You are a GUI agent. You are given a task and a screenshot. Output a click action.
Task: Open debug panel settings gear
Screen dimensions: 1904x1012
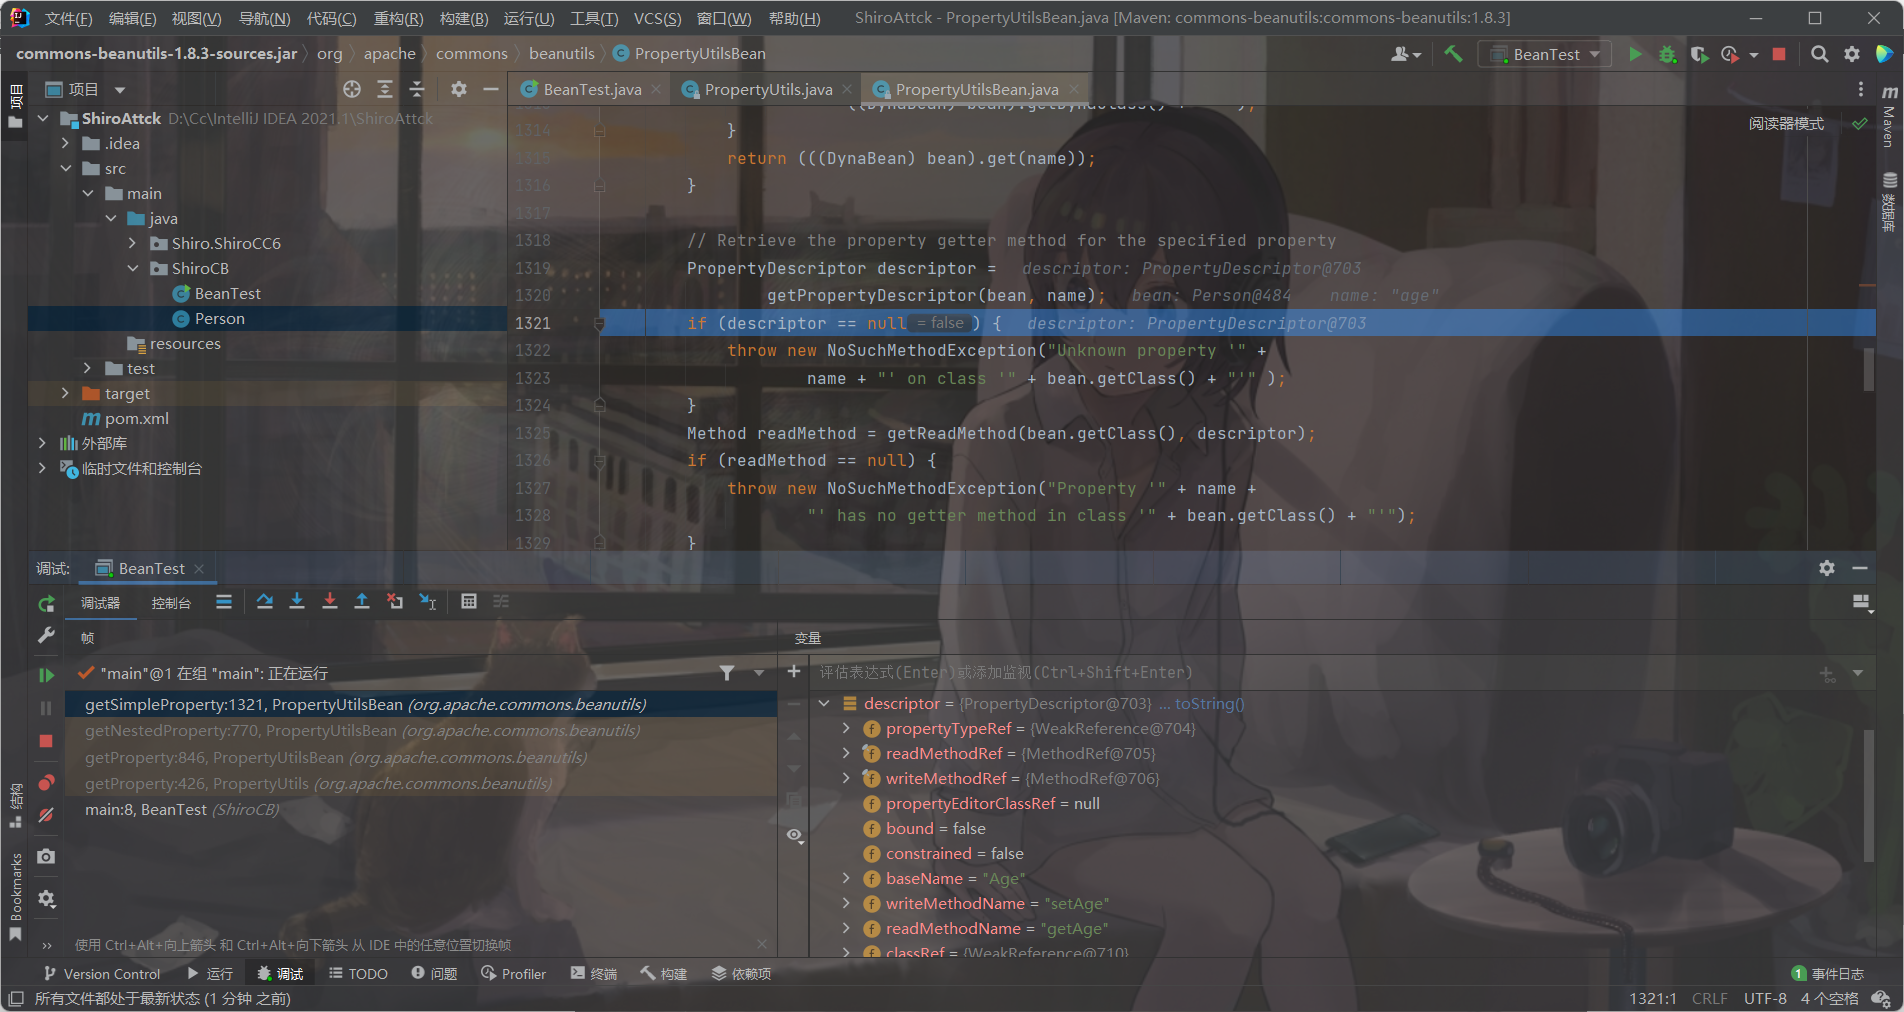point(1827,568)
